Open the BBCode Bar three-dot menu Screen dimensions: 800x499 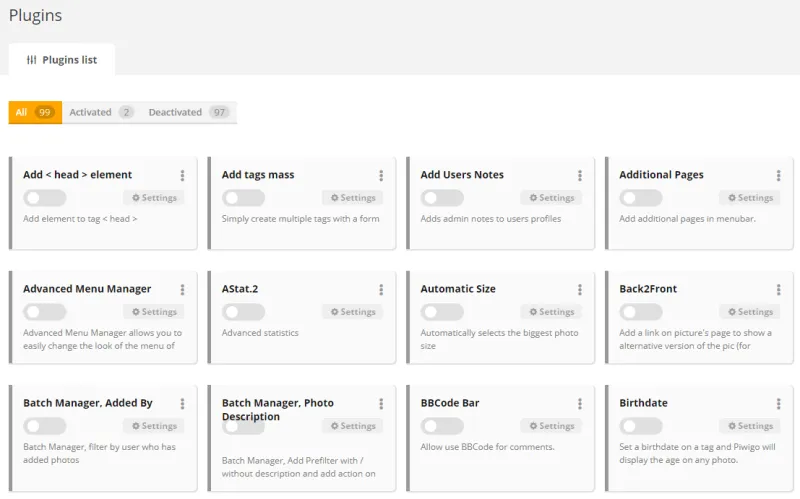click(x=580, y=403)
